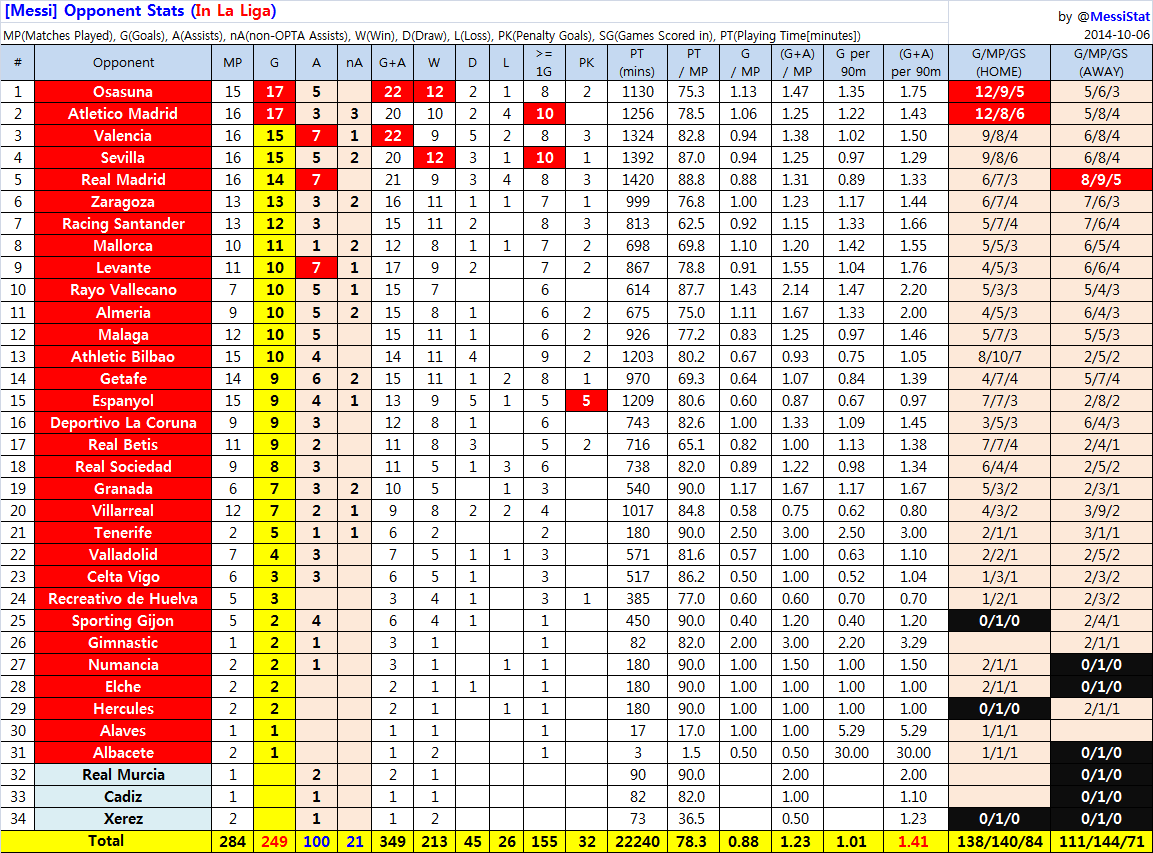This screenshot has height=853, width=1153.
Task: Click the Espanyol opponent cell
Action: (x=123, y=401)
